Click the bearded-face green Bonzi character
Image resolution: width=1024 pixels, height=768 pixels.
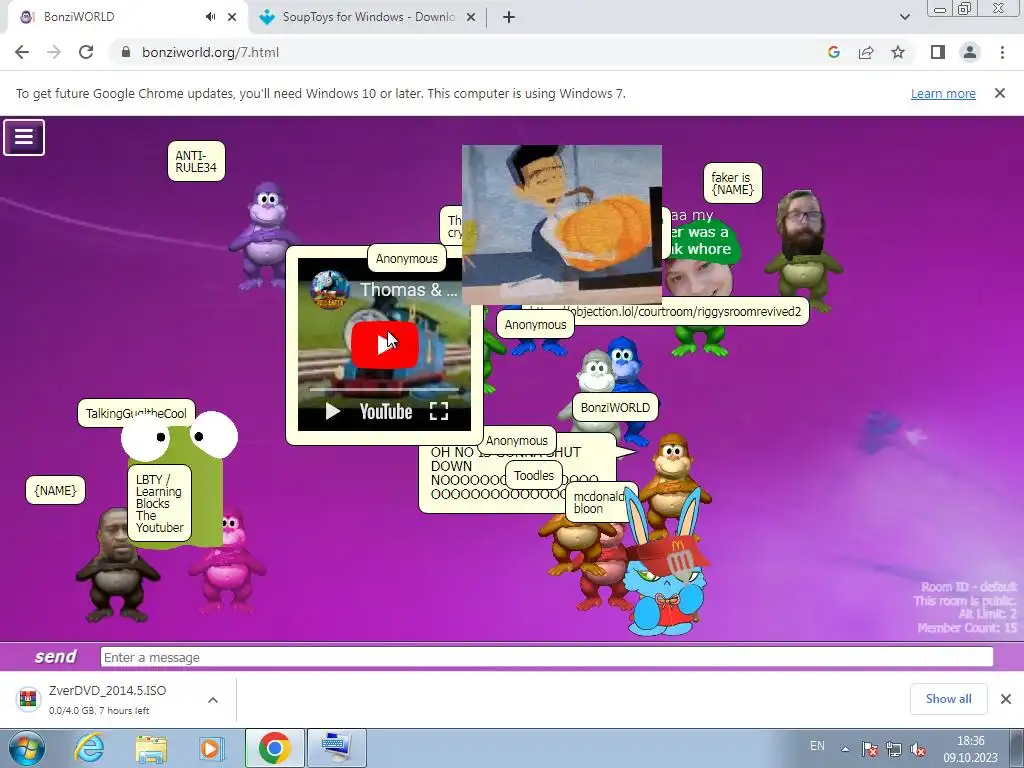[803, 251]
